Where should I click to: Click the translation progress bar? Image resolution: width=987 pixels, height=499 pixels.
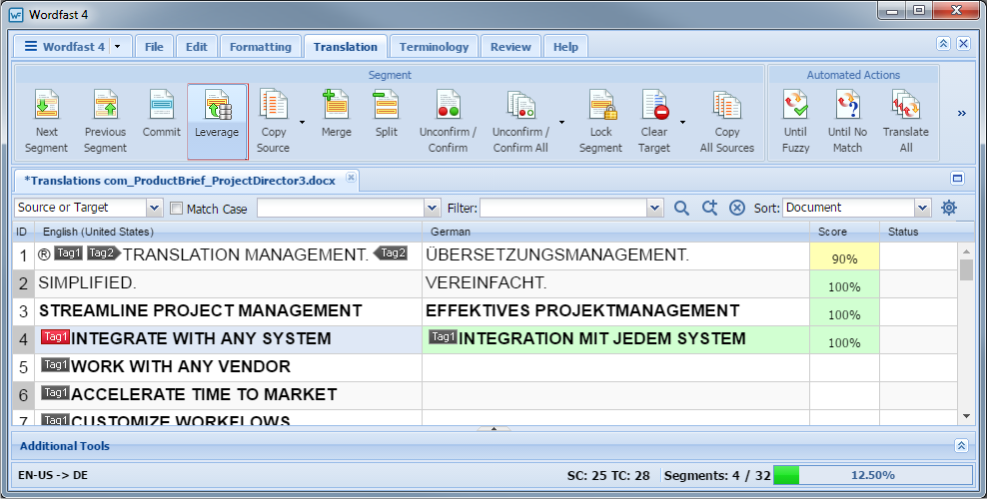(872, 475)
